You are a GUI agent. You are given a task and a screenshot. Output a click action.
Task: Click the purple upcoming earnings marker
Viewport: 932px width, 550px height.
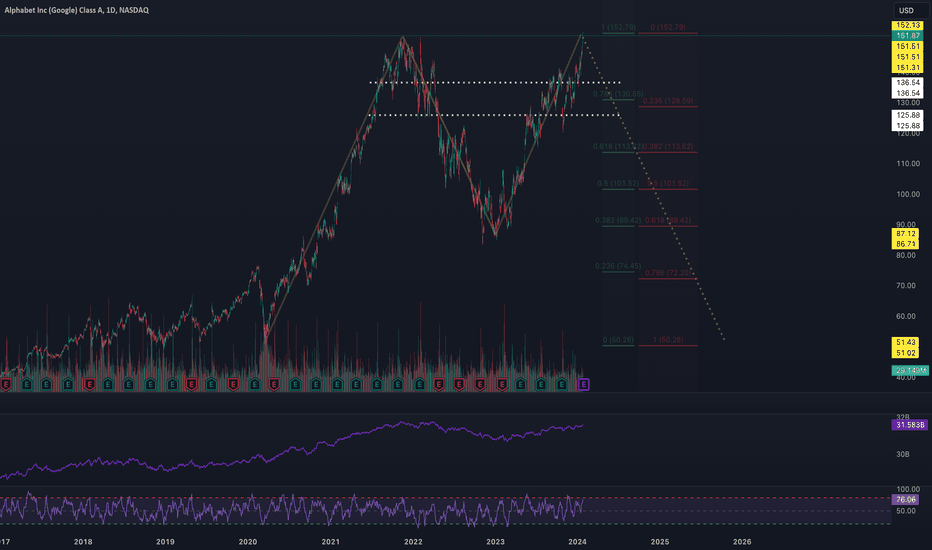coord(585,384)
